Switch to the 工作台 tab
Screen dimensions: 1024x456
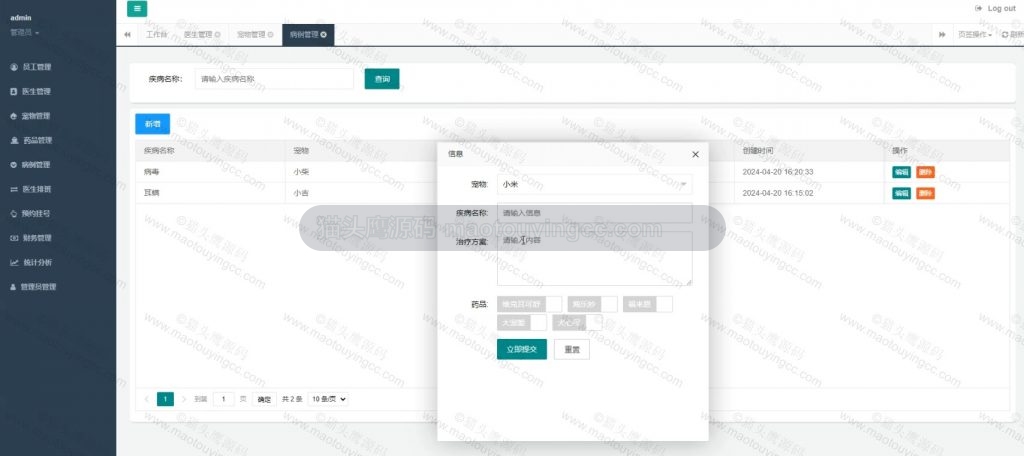pyautogui.click(x=157, y=35)
